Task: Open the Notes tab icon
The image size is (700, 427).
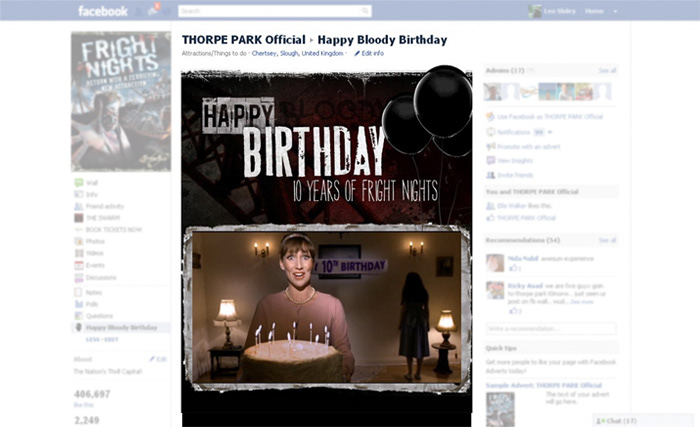Action: click(79, 292)
